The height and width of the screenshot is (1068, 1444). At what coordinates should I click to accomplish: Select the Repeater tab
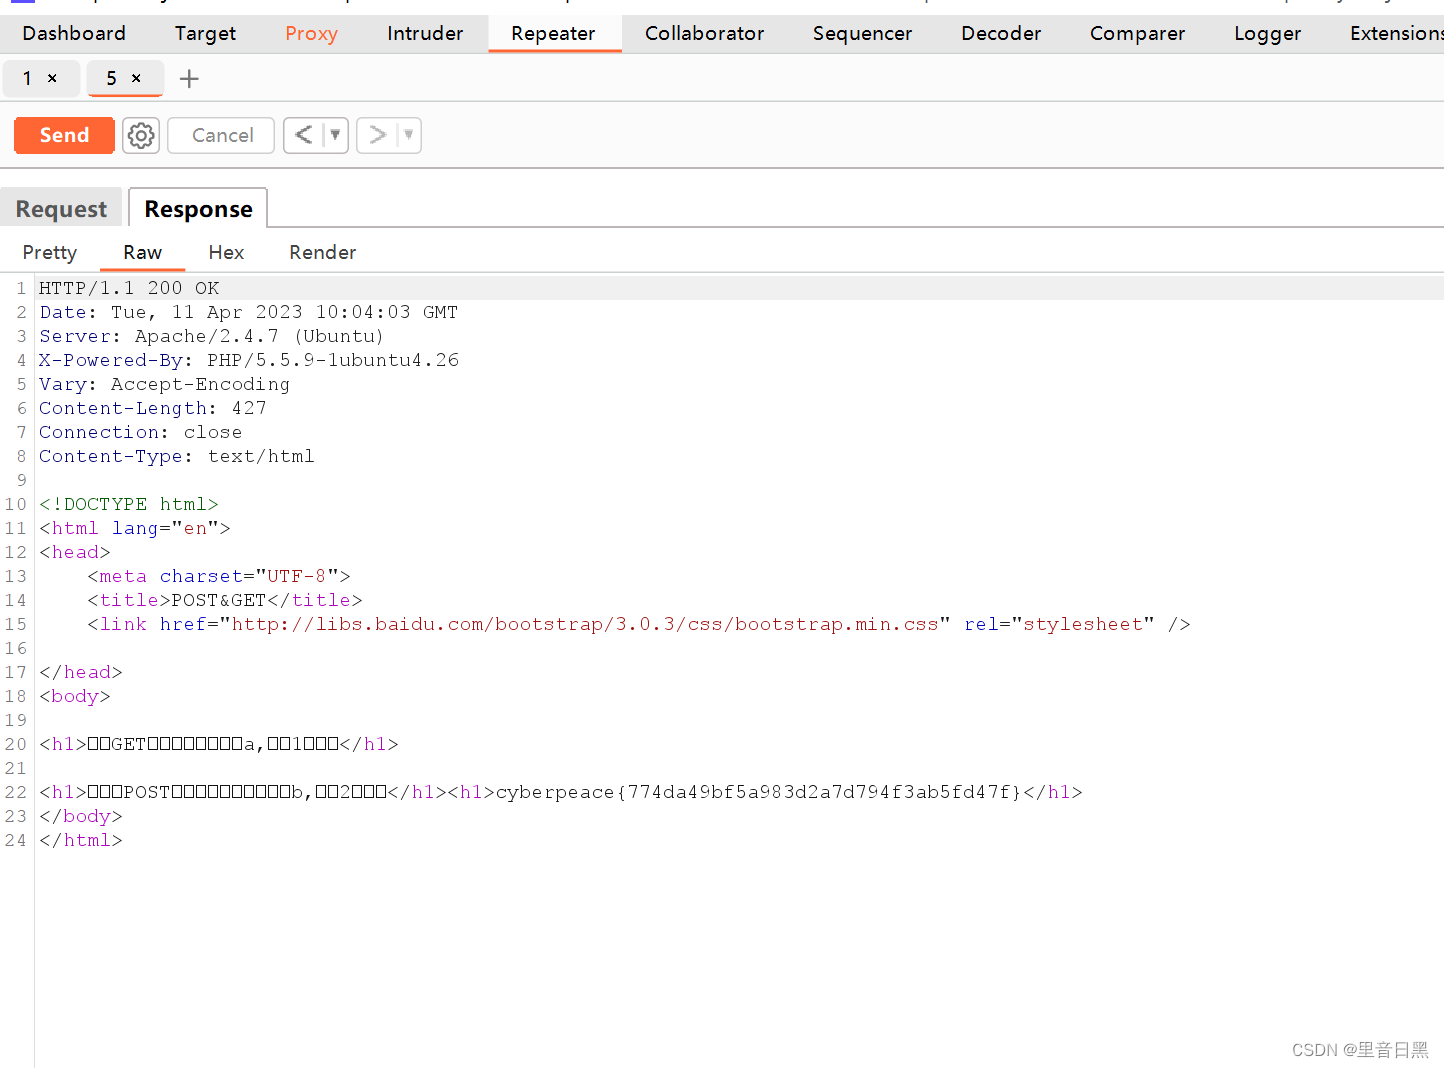553,33
